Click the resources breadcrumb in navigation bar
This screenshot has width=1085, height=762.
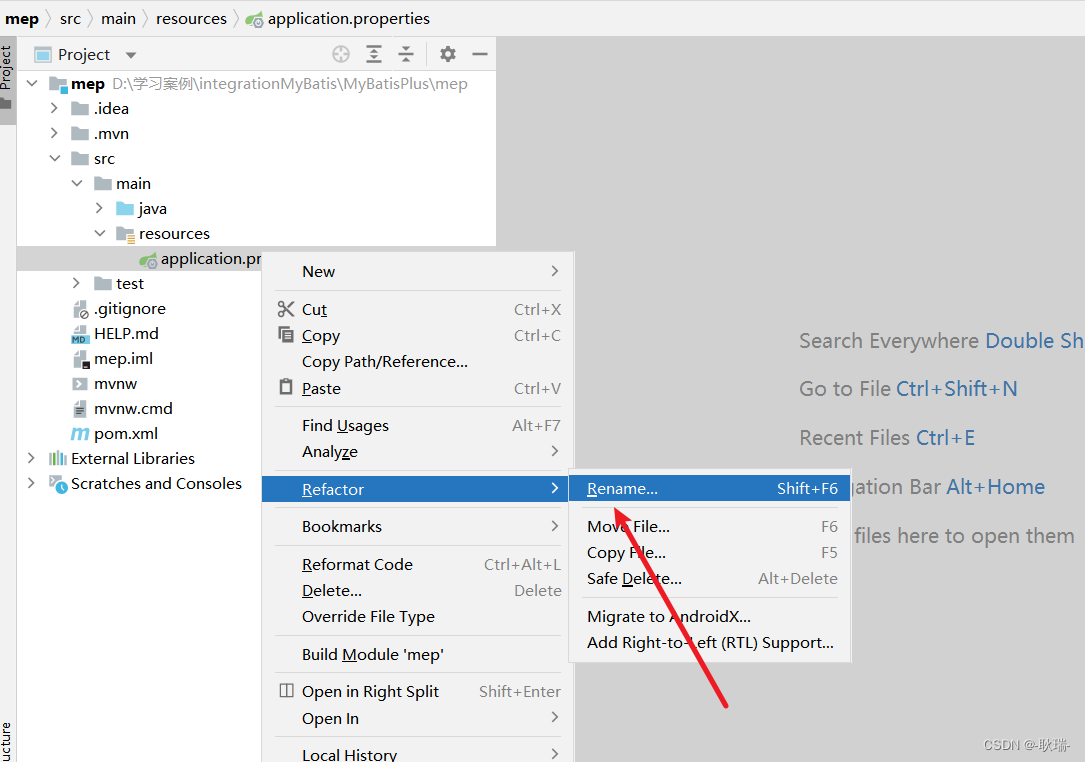pyautogui.click(x=191, y=19)
